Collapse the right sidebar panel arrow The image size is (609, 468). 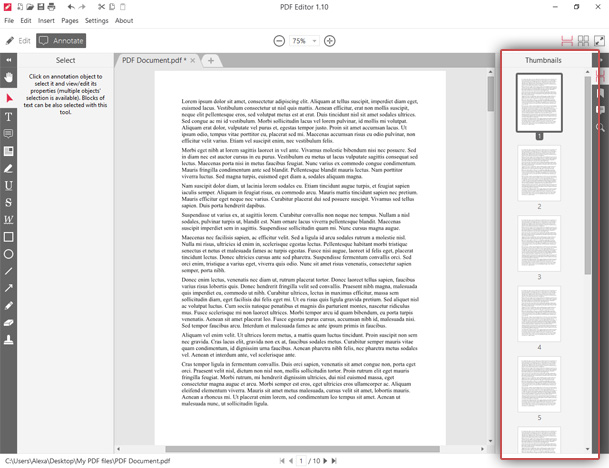[600, 60]
